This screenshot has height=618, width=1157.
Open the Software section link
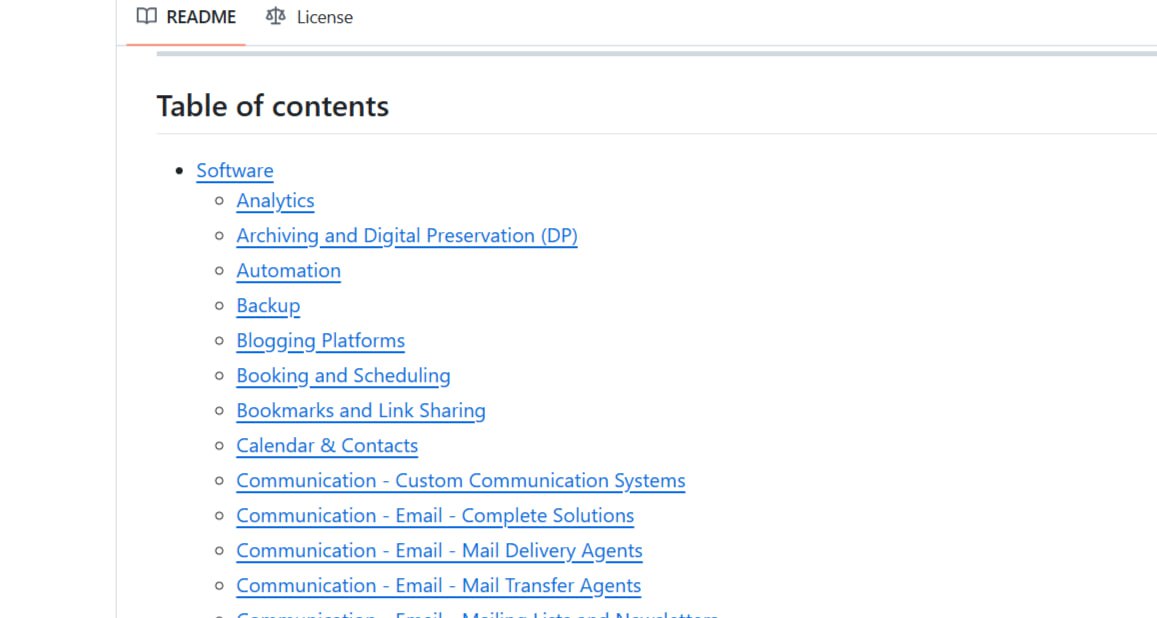[235, 171]
